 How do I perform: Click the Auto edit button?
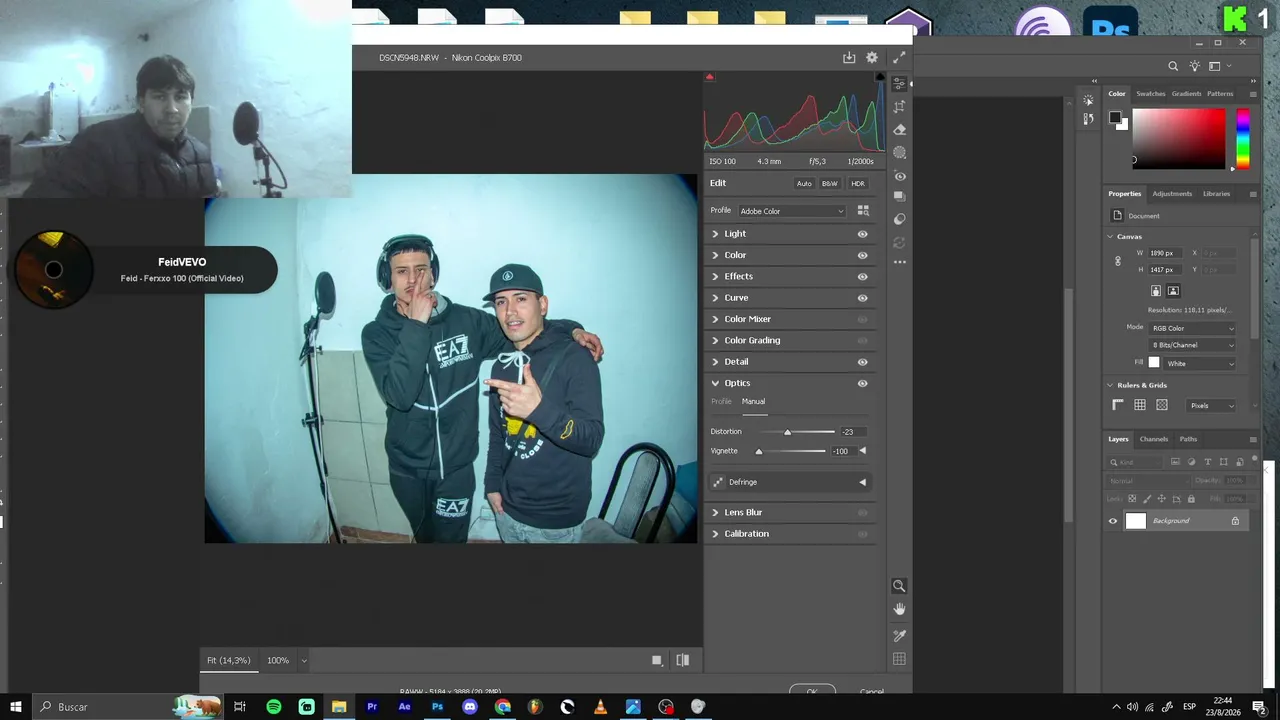tap(804, 184)
